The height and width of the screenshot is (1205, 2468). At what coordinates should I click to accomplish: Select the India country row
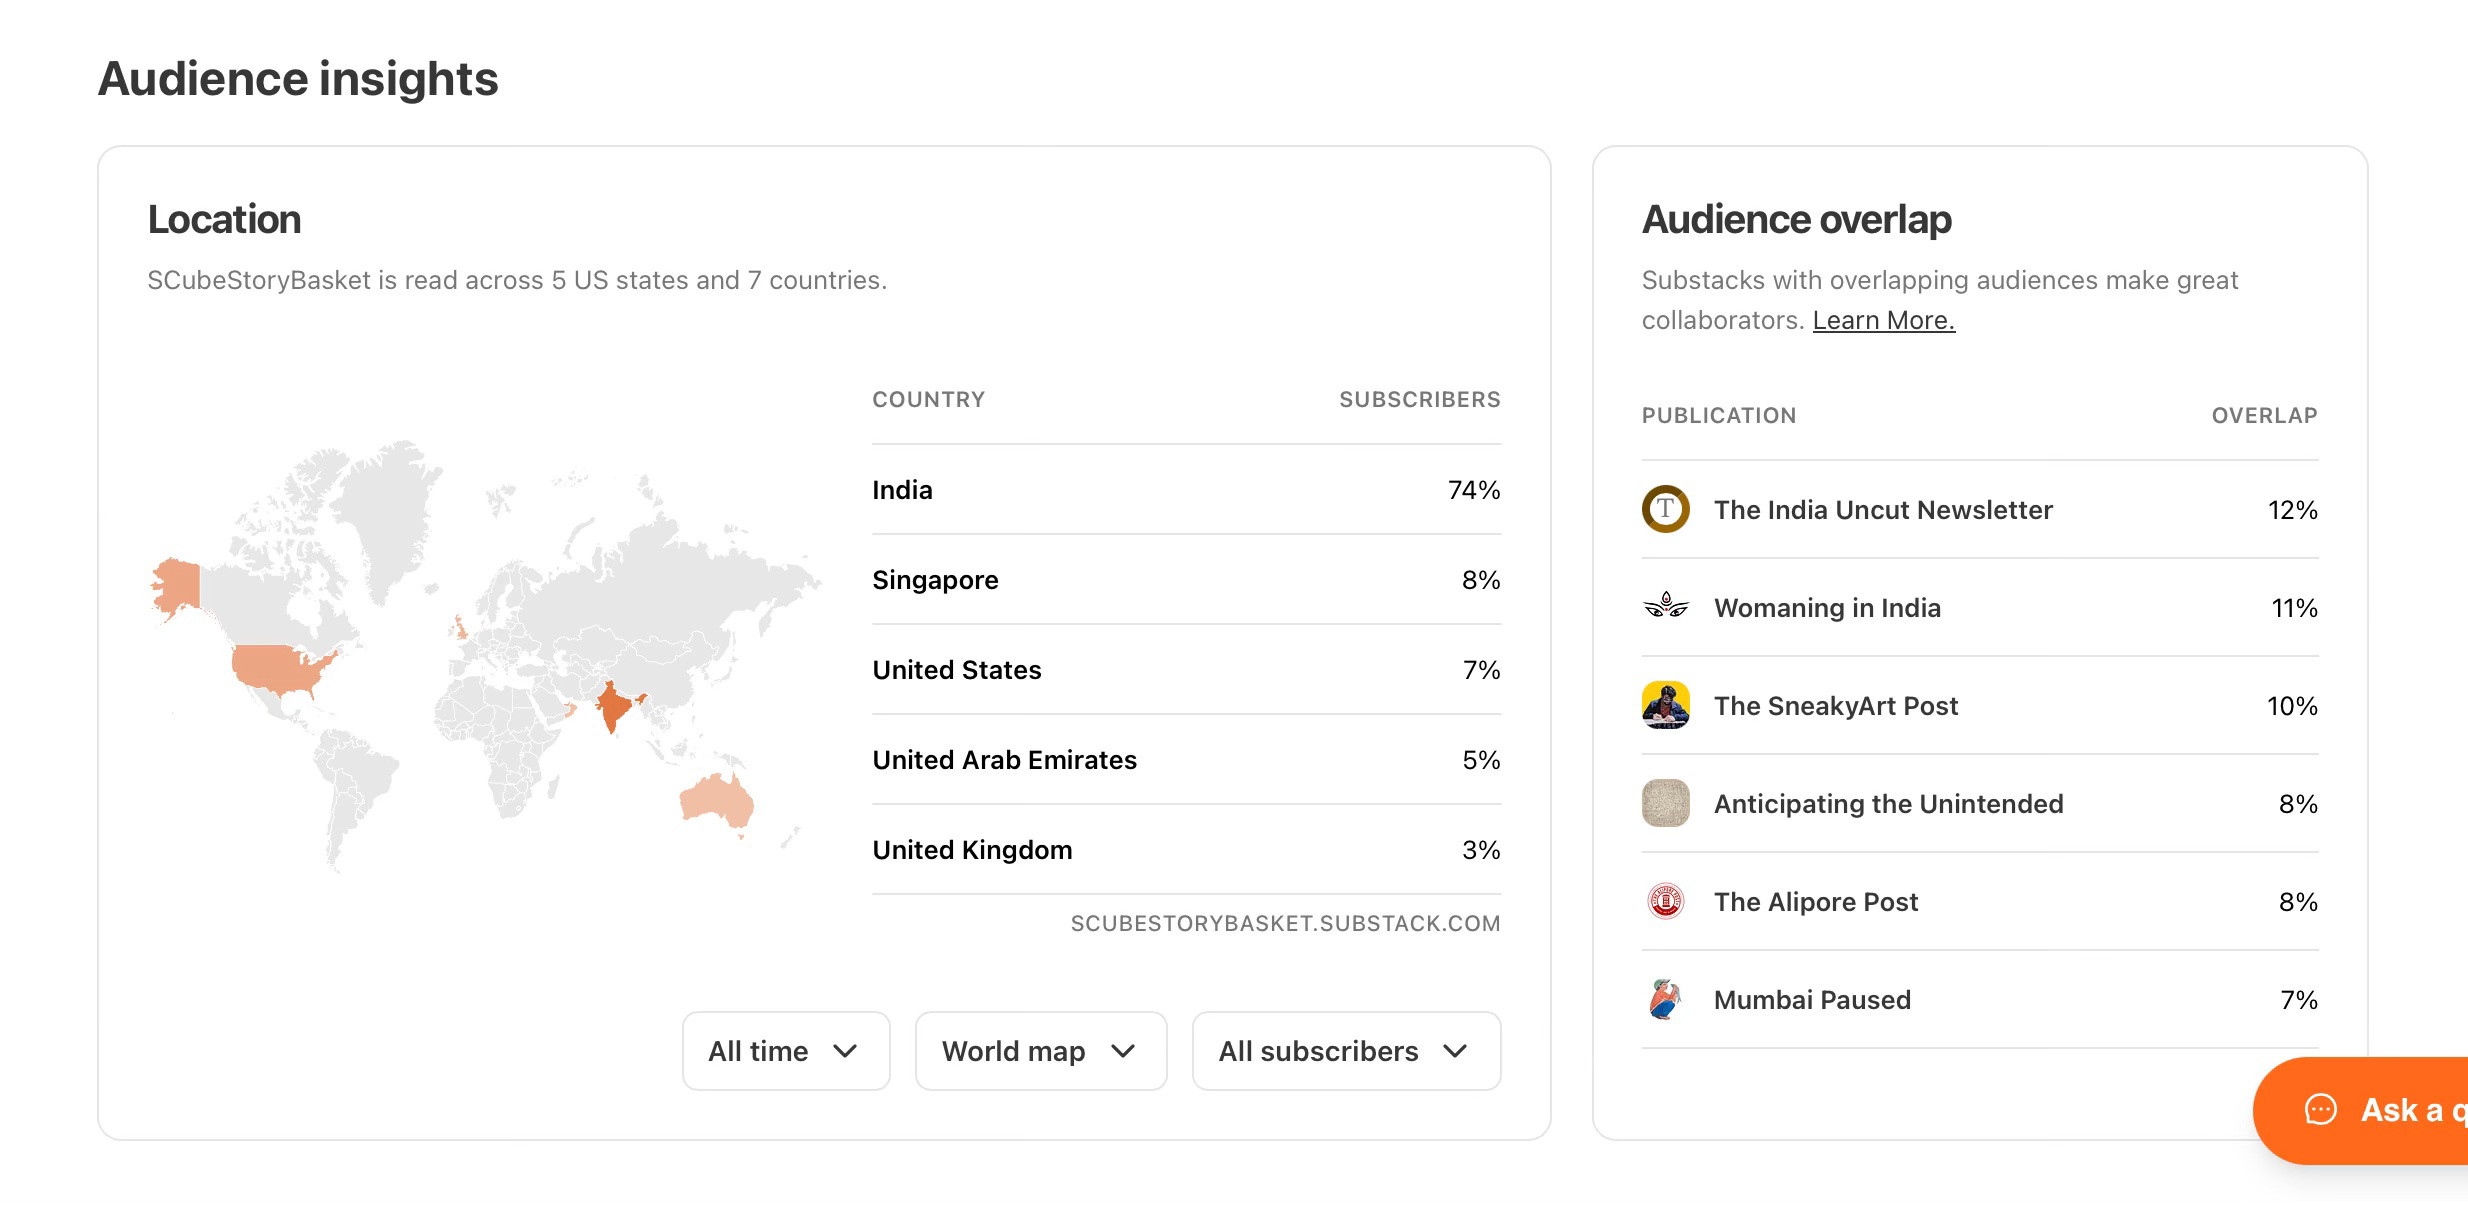click(1186, 490)
